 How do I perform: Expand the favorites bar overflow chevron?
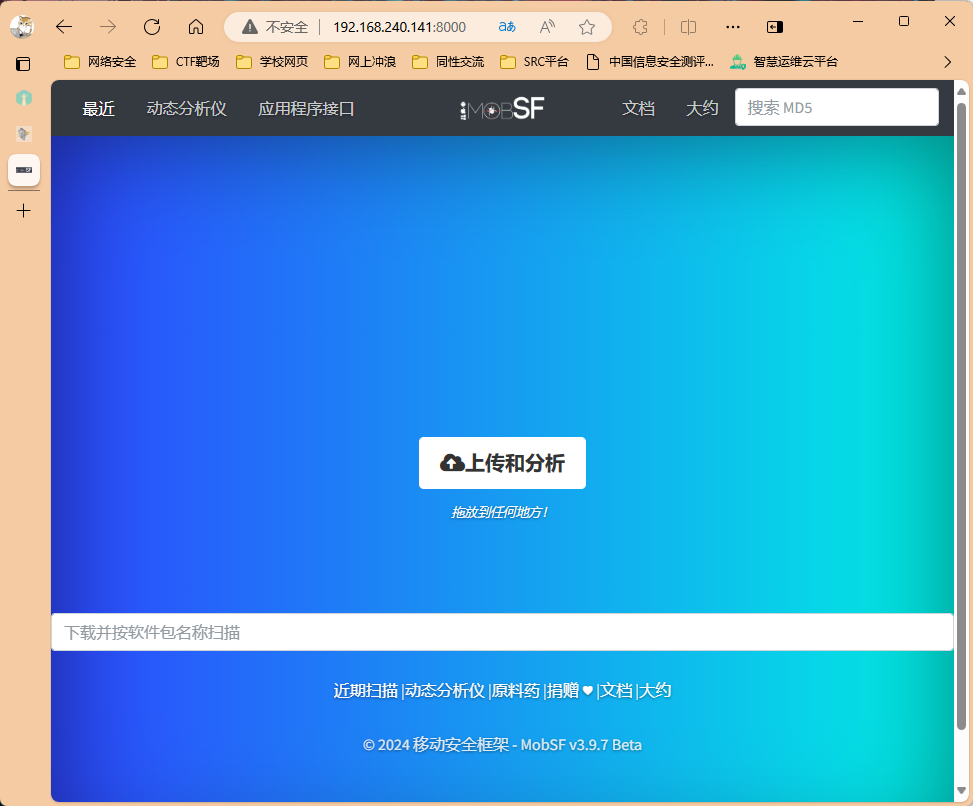[x=947, y=62]
